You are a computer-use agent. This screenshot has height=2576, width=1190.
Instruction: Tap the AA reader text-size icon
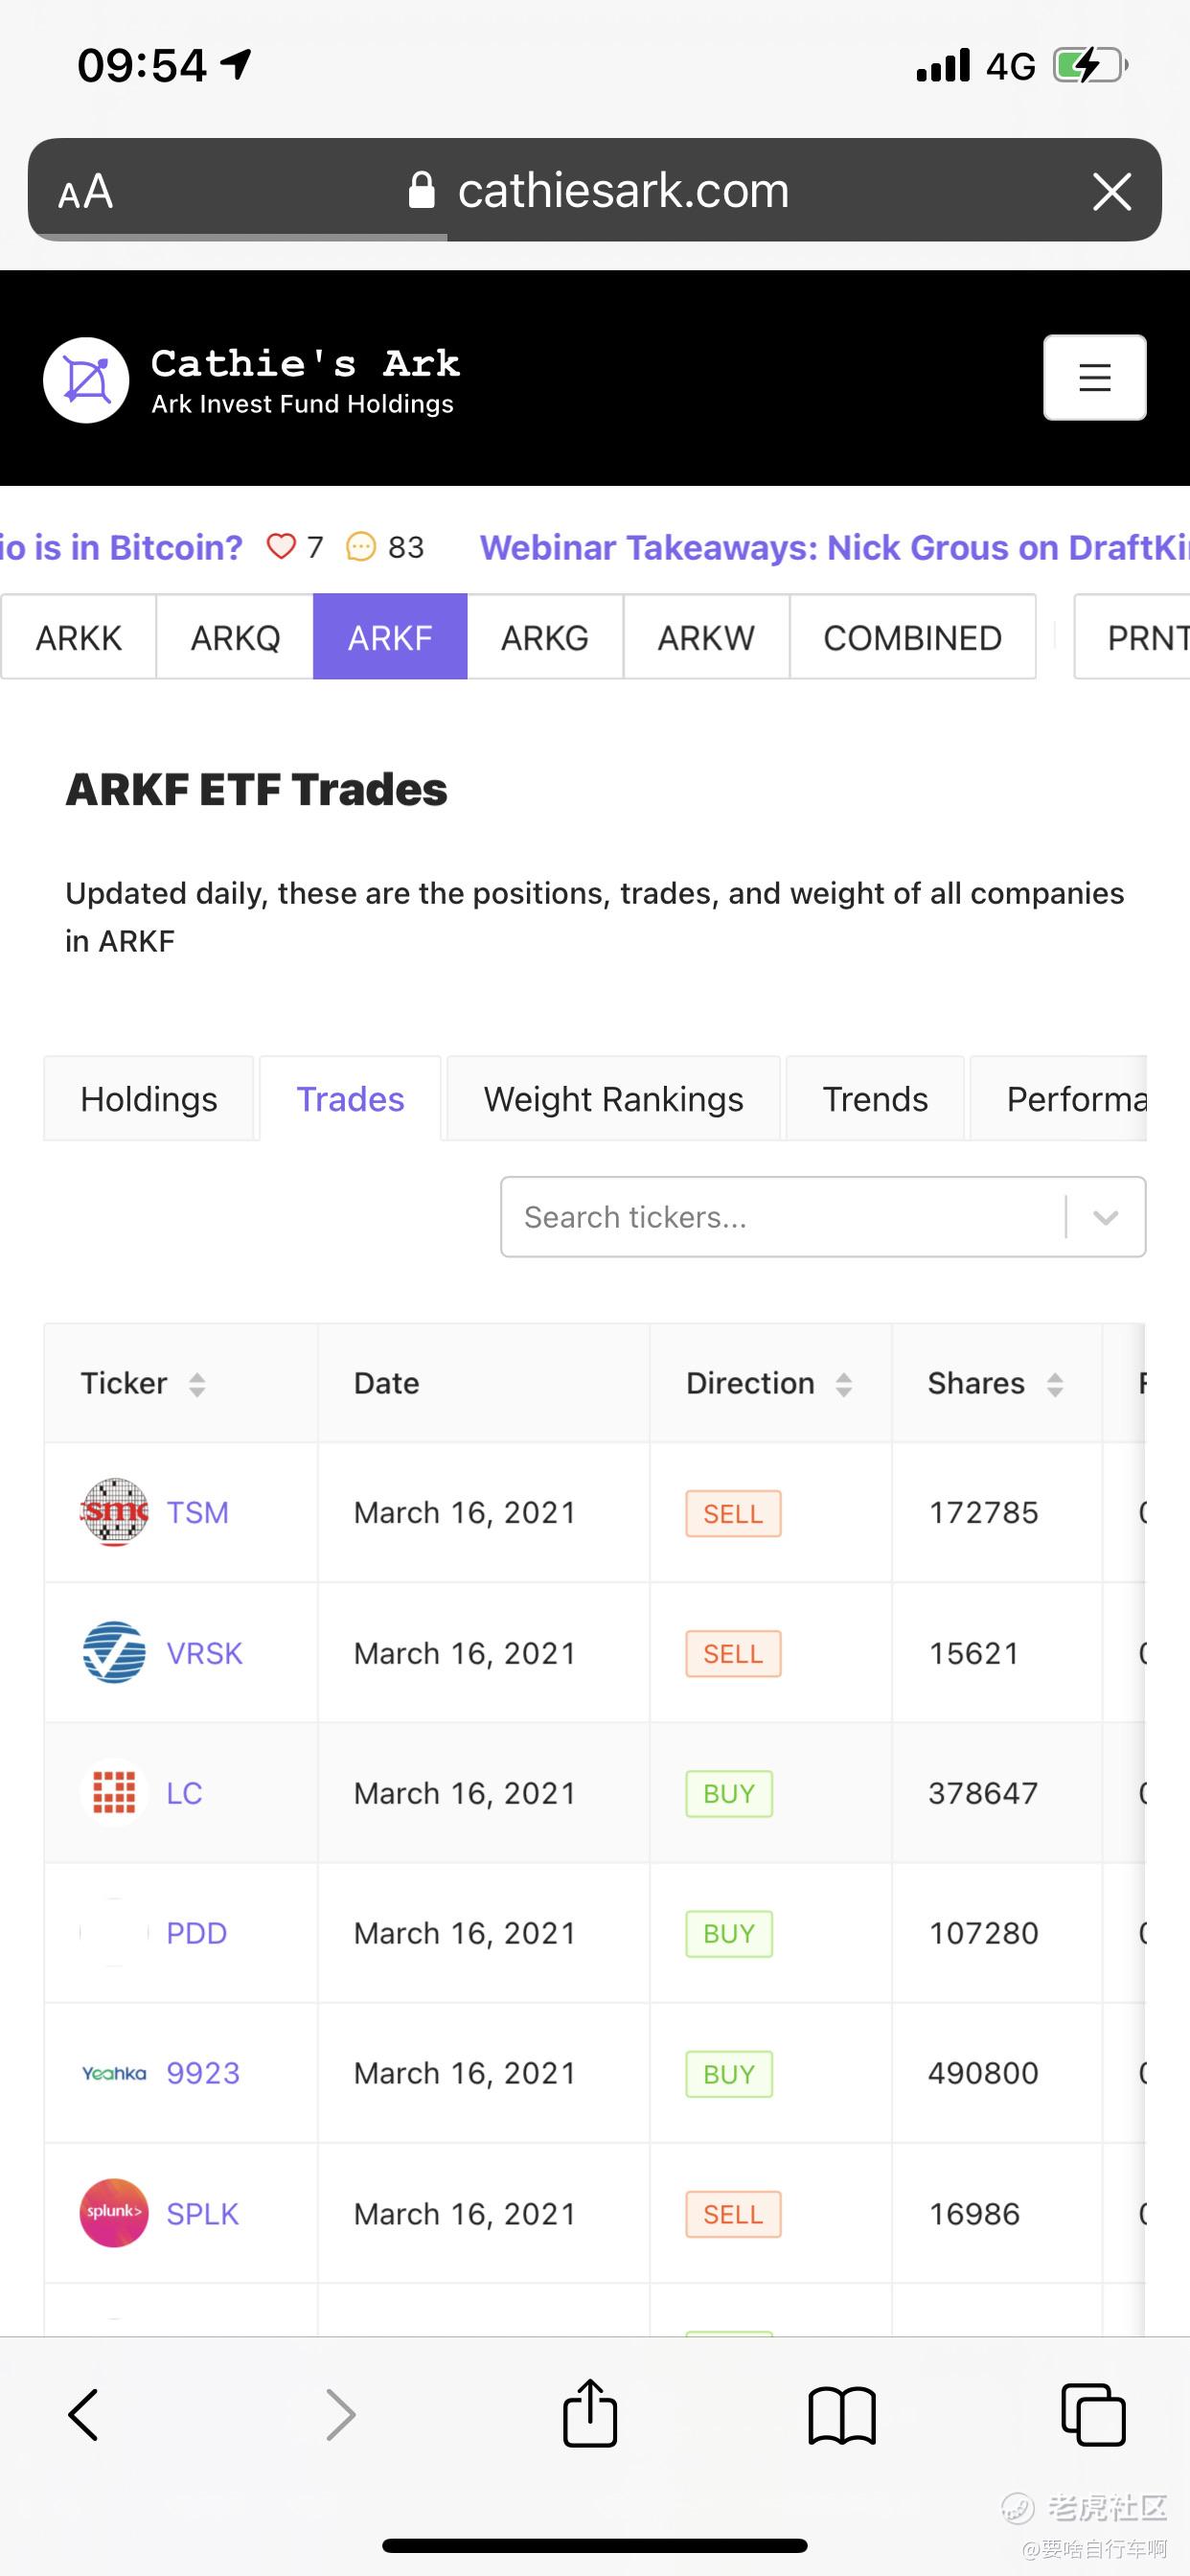coord(86,191)
